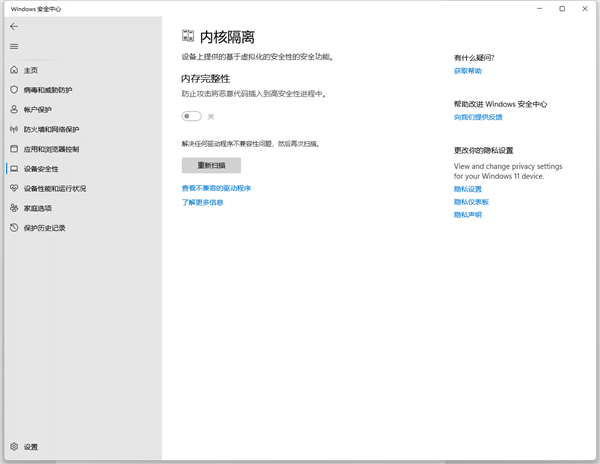The width and height of the screenshot is (600, 464).
Task: Click the 内核隔离 page title
Action: [x=227, y=37]
